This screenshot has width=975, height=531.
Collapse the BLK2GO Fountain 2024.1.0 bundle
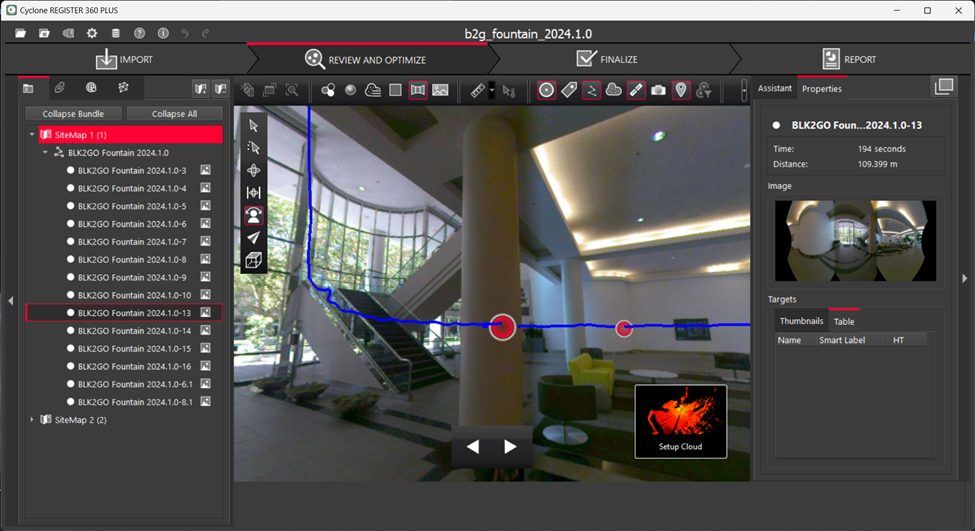(45, 153)
